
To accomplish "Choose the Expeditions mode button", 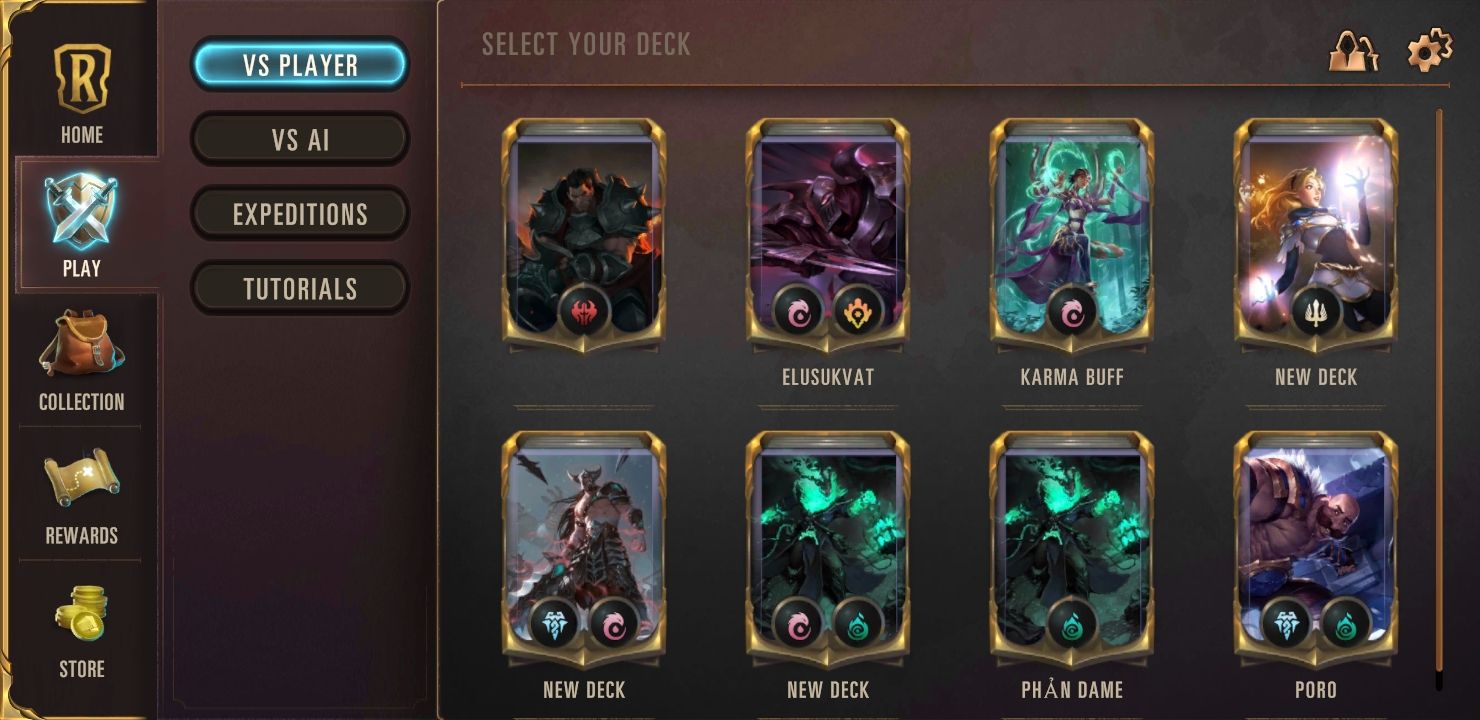I will [x=300, y=214].
